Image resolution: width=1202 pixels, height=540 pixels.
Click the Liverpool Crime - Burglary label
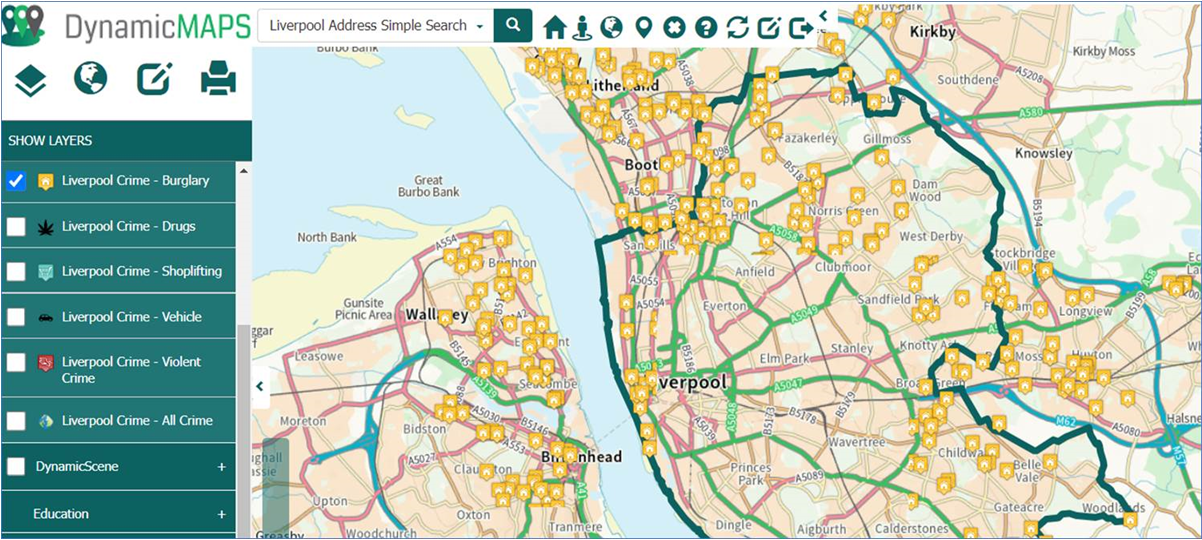[x=136, y=181]
